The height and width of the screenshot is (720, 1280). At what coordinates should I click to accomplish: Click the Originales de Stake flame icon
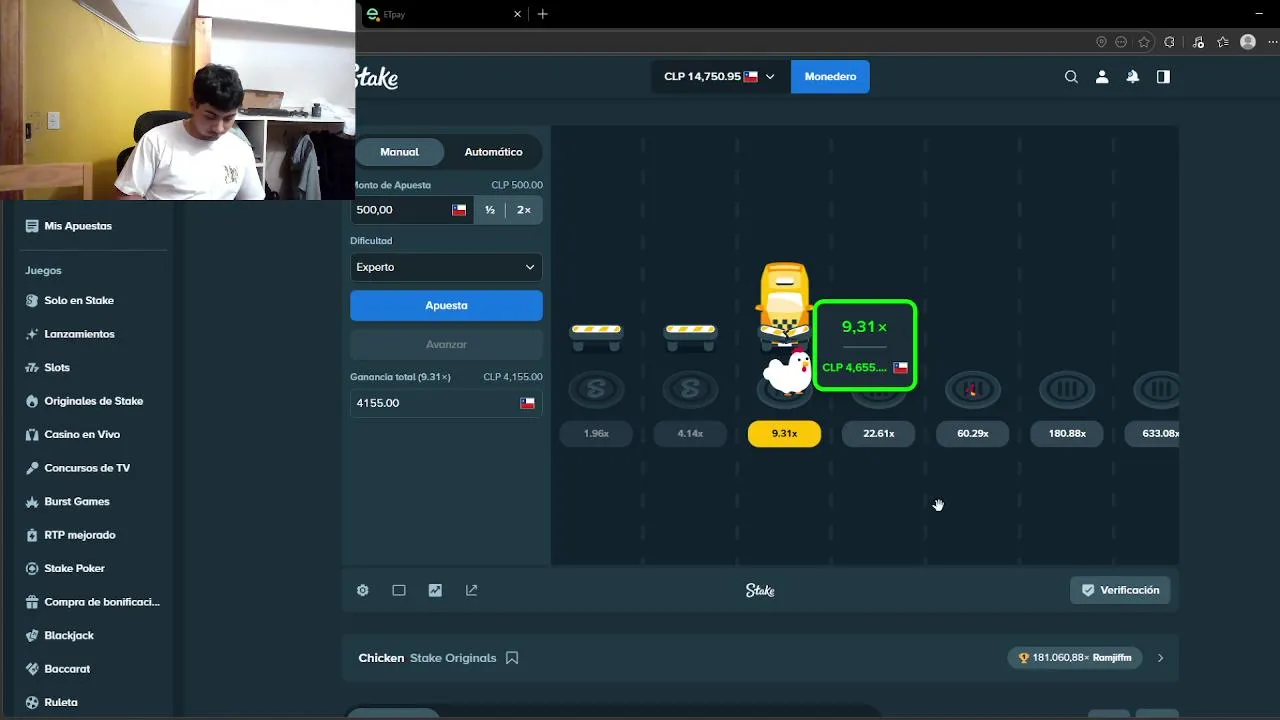pyautogui.click(x=32, y=401)
